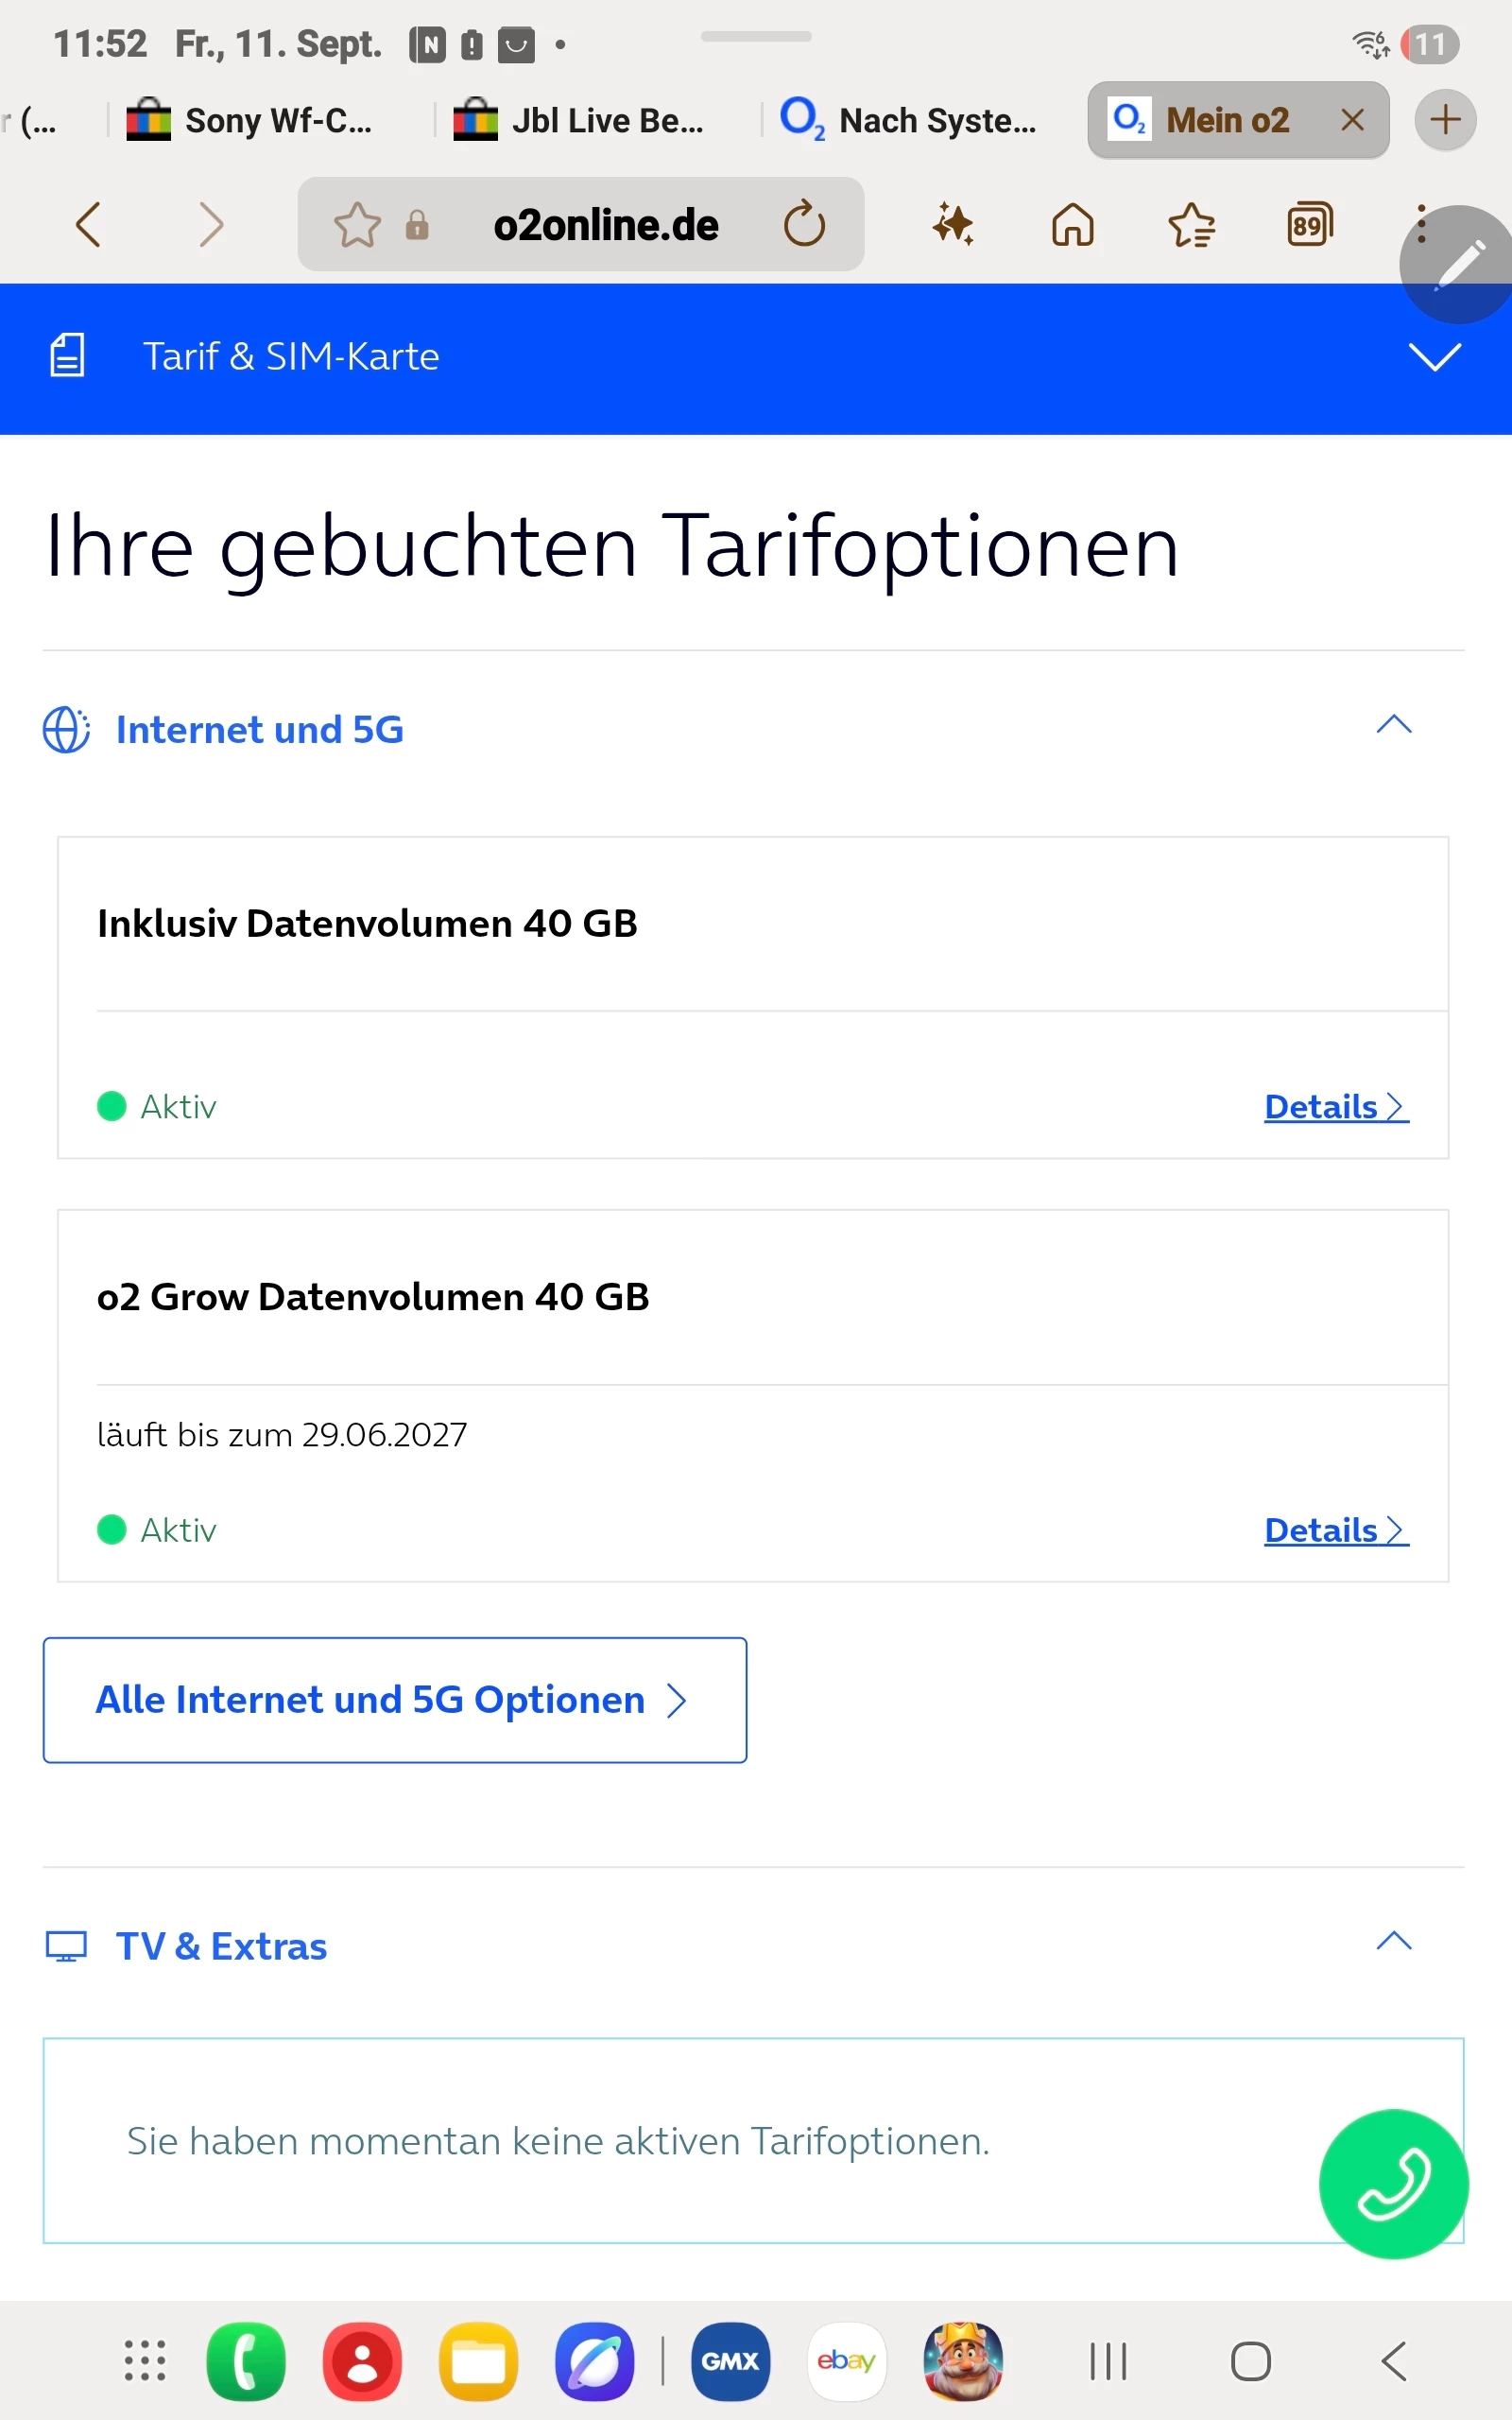Open Details for o2 Grow Datenvolumen
This screenshot has height=2420, width=1512.
tap(1336, 1529)
